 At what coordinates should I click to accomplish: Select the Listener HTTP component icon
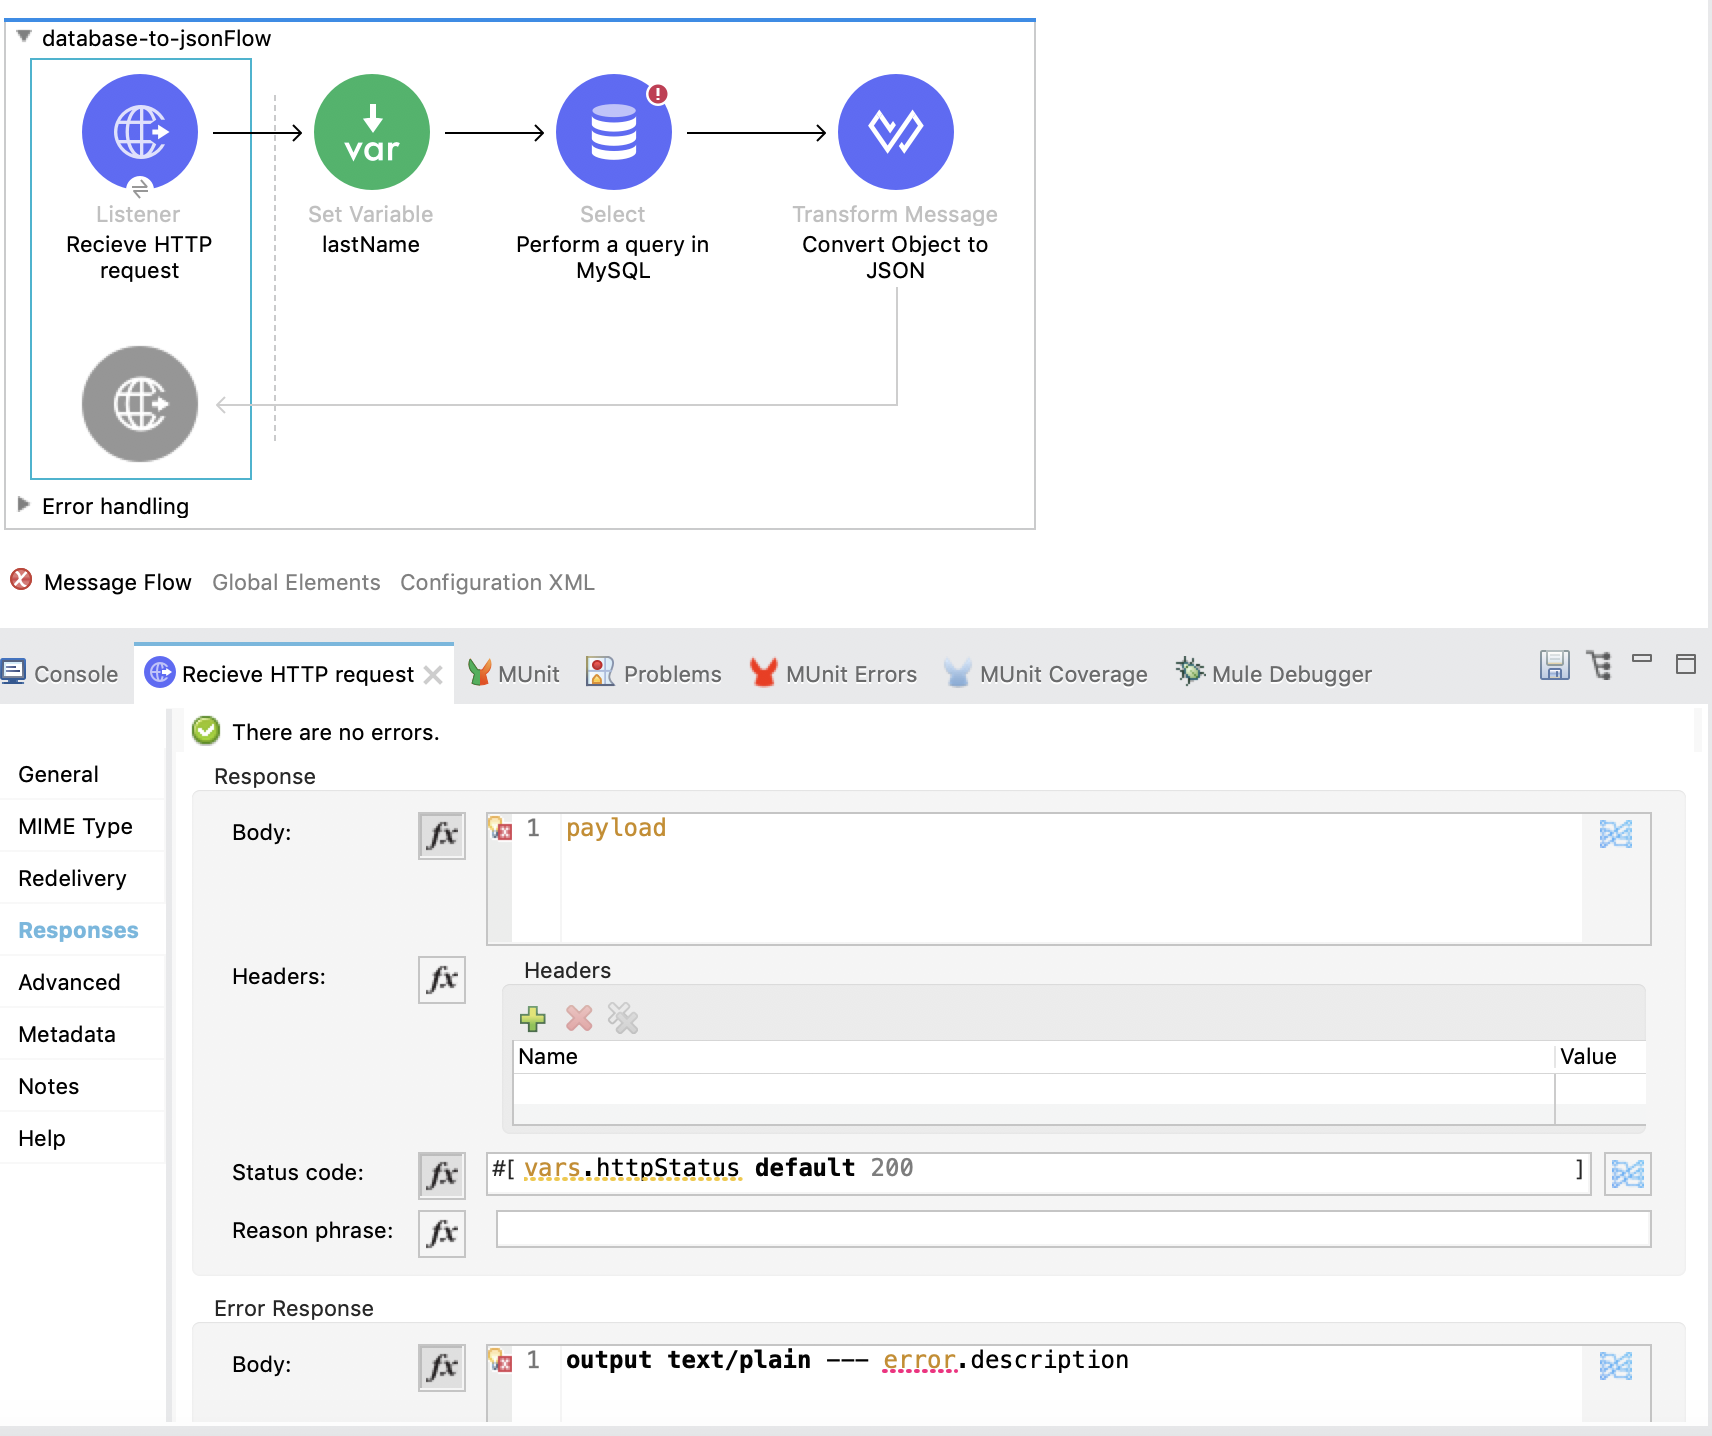[140, 132]
